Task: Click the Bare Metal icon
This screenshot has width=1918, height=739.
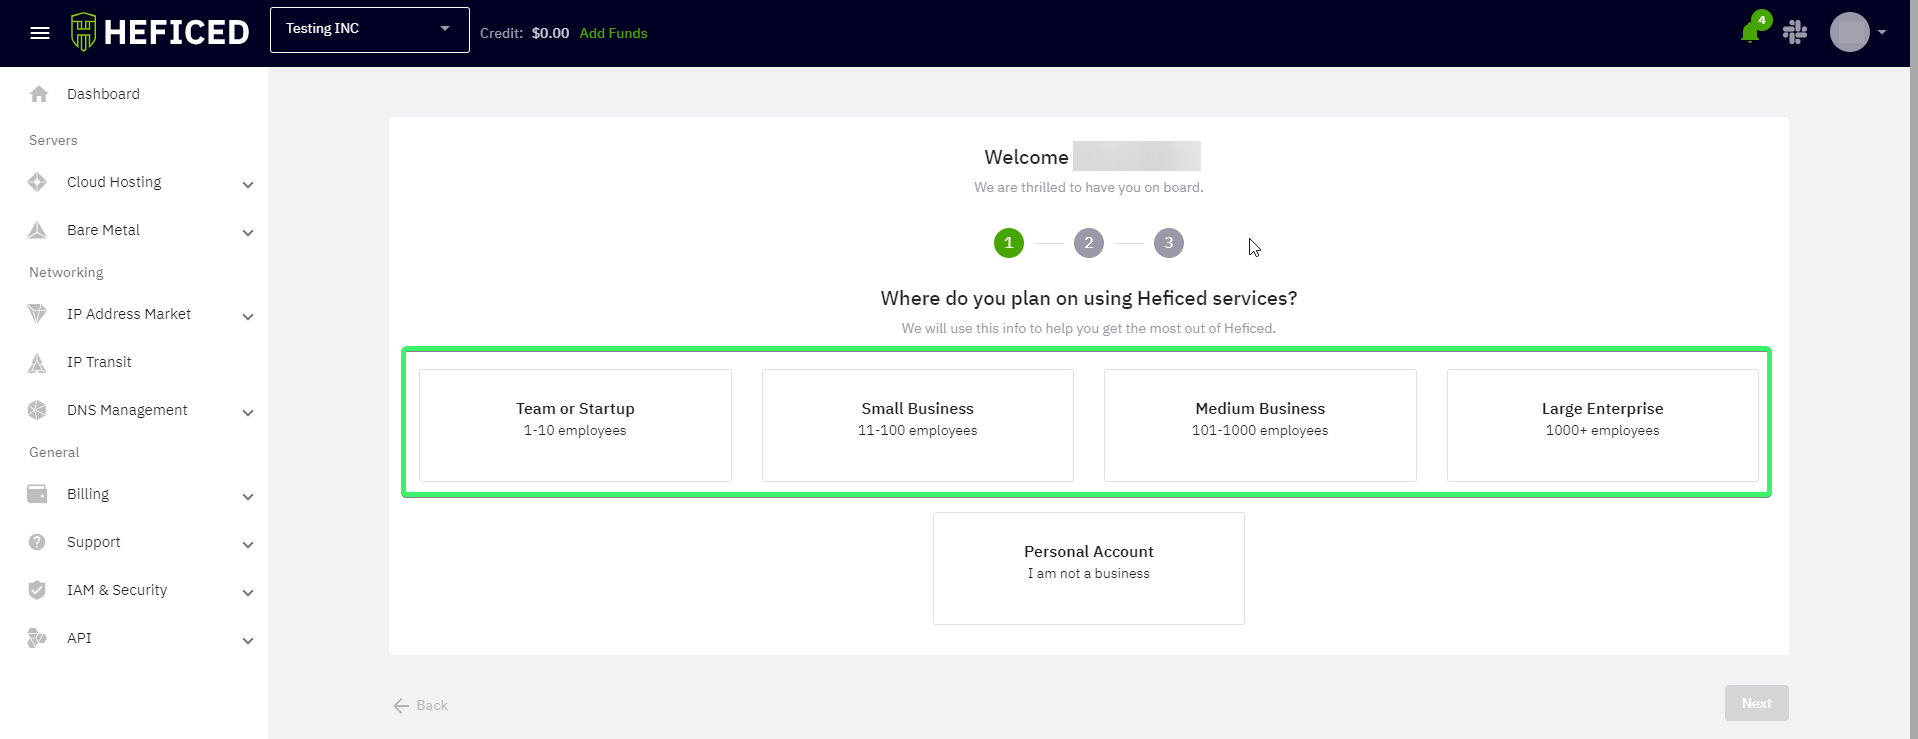Action: 37,230
